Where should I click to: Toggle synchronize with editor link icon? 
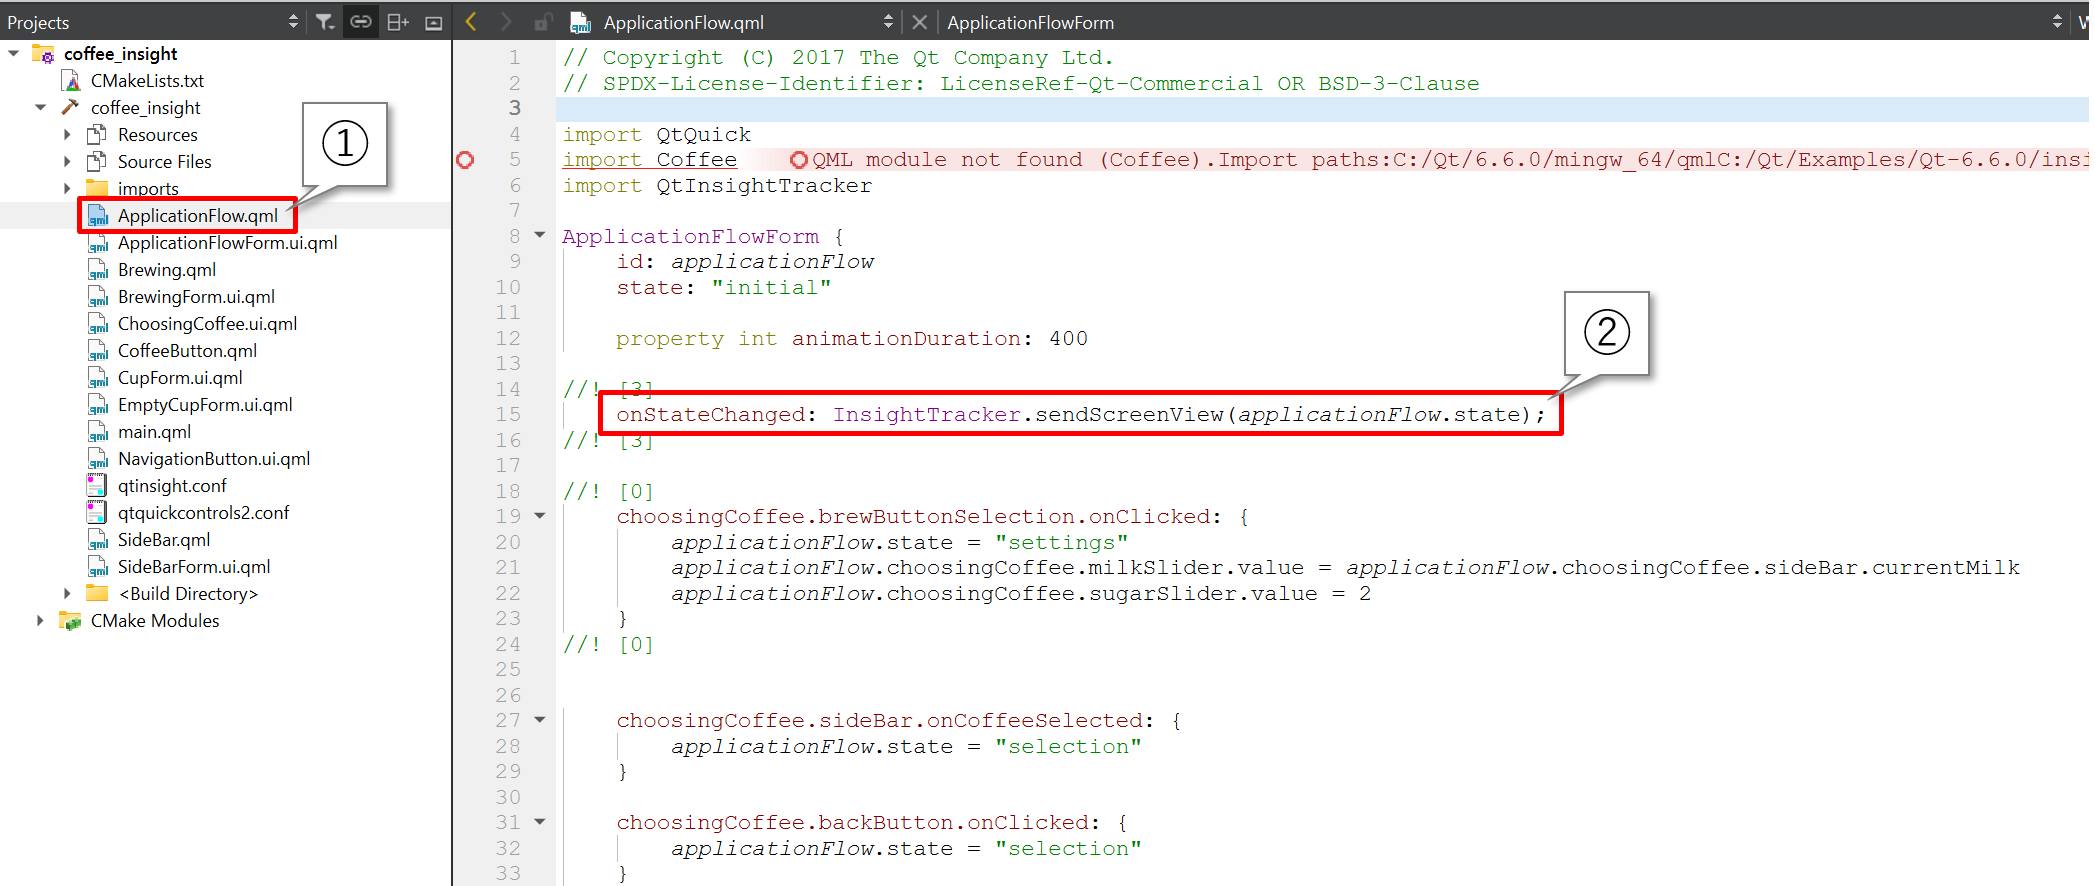(x=361, y=22)
